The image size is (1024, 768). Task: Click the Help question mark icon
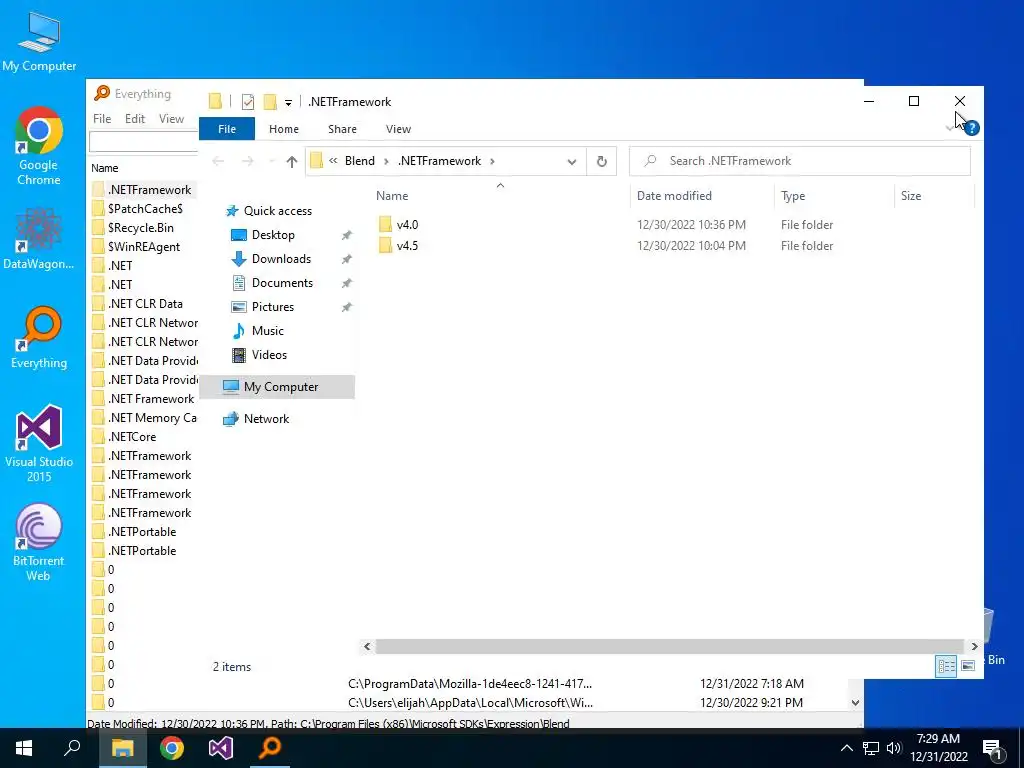(x=971, y=128)
